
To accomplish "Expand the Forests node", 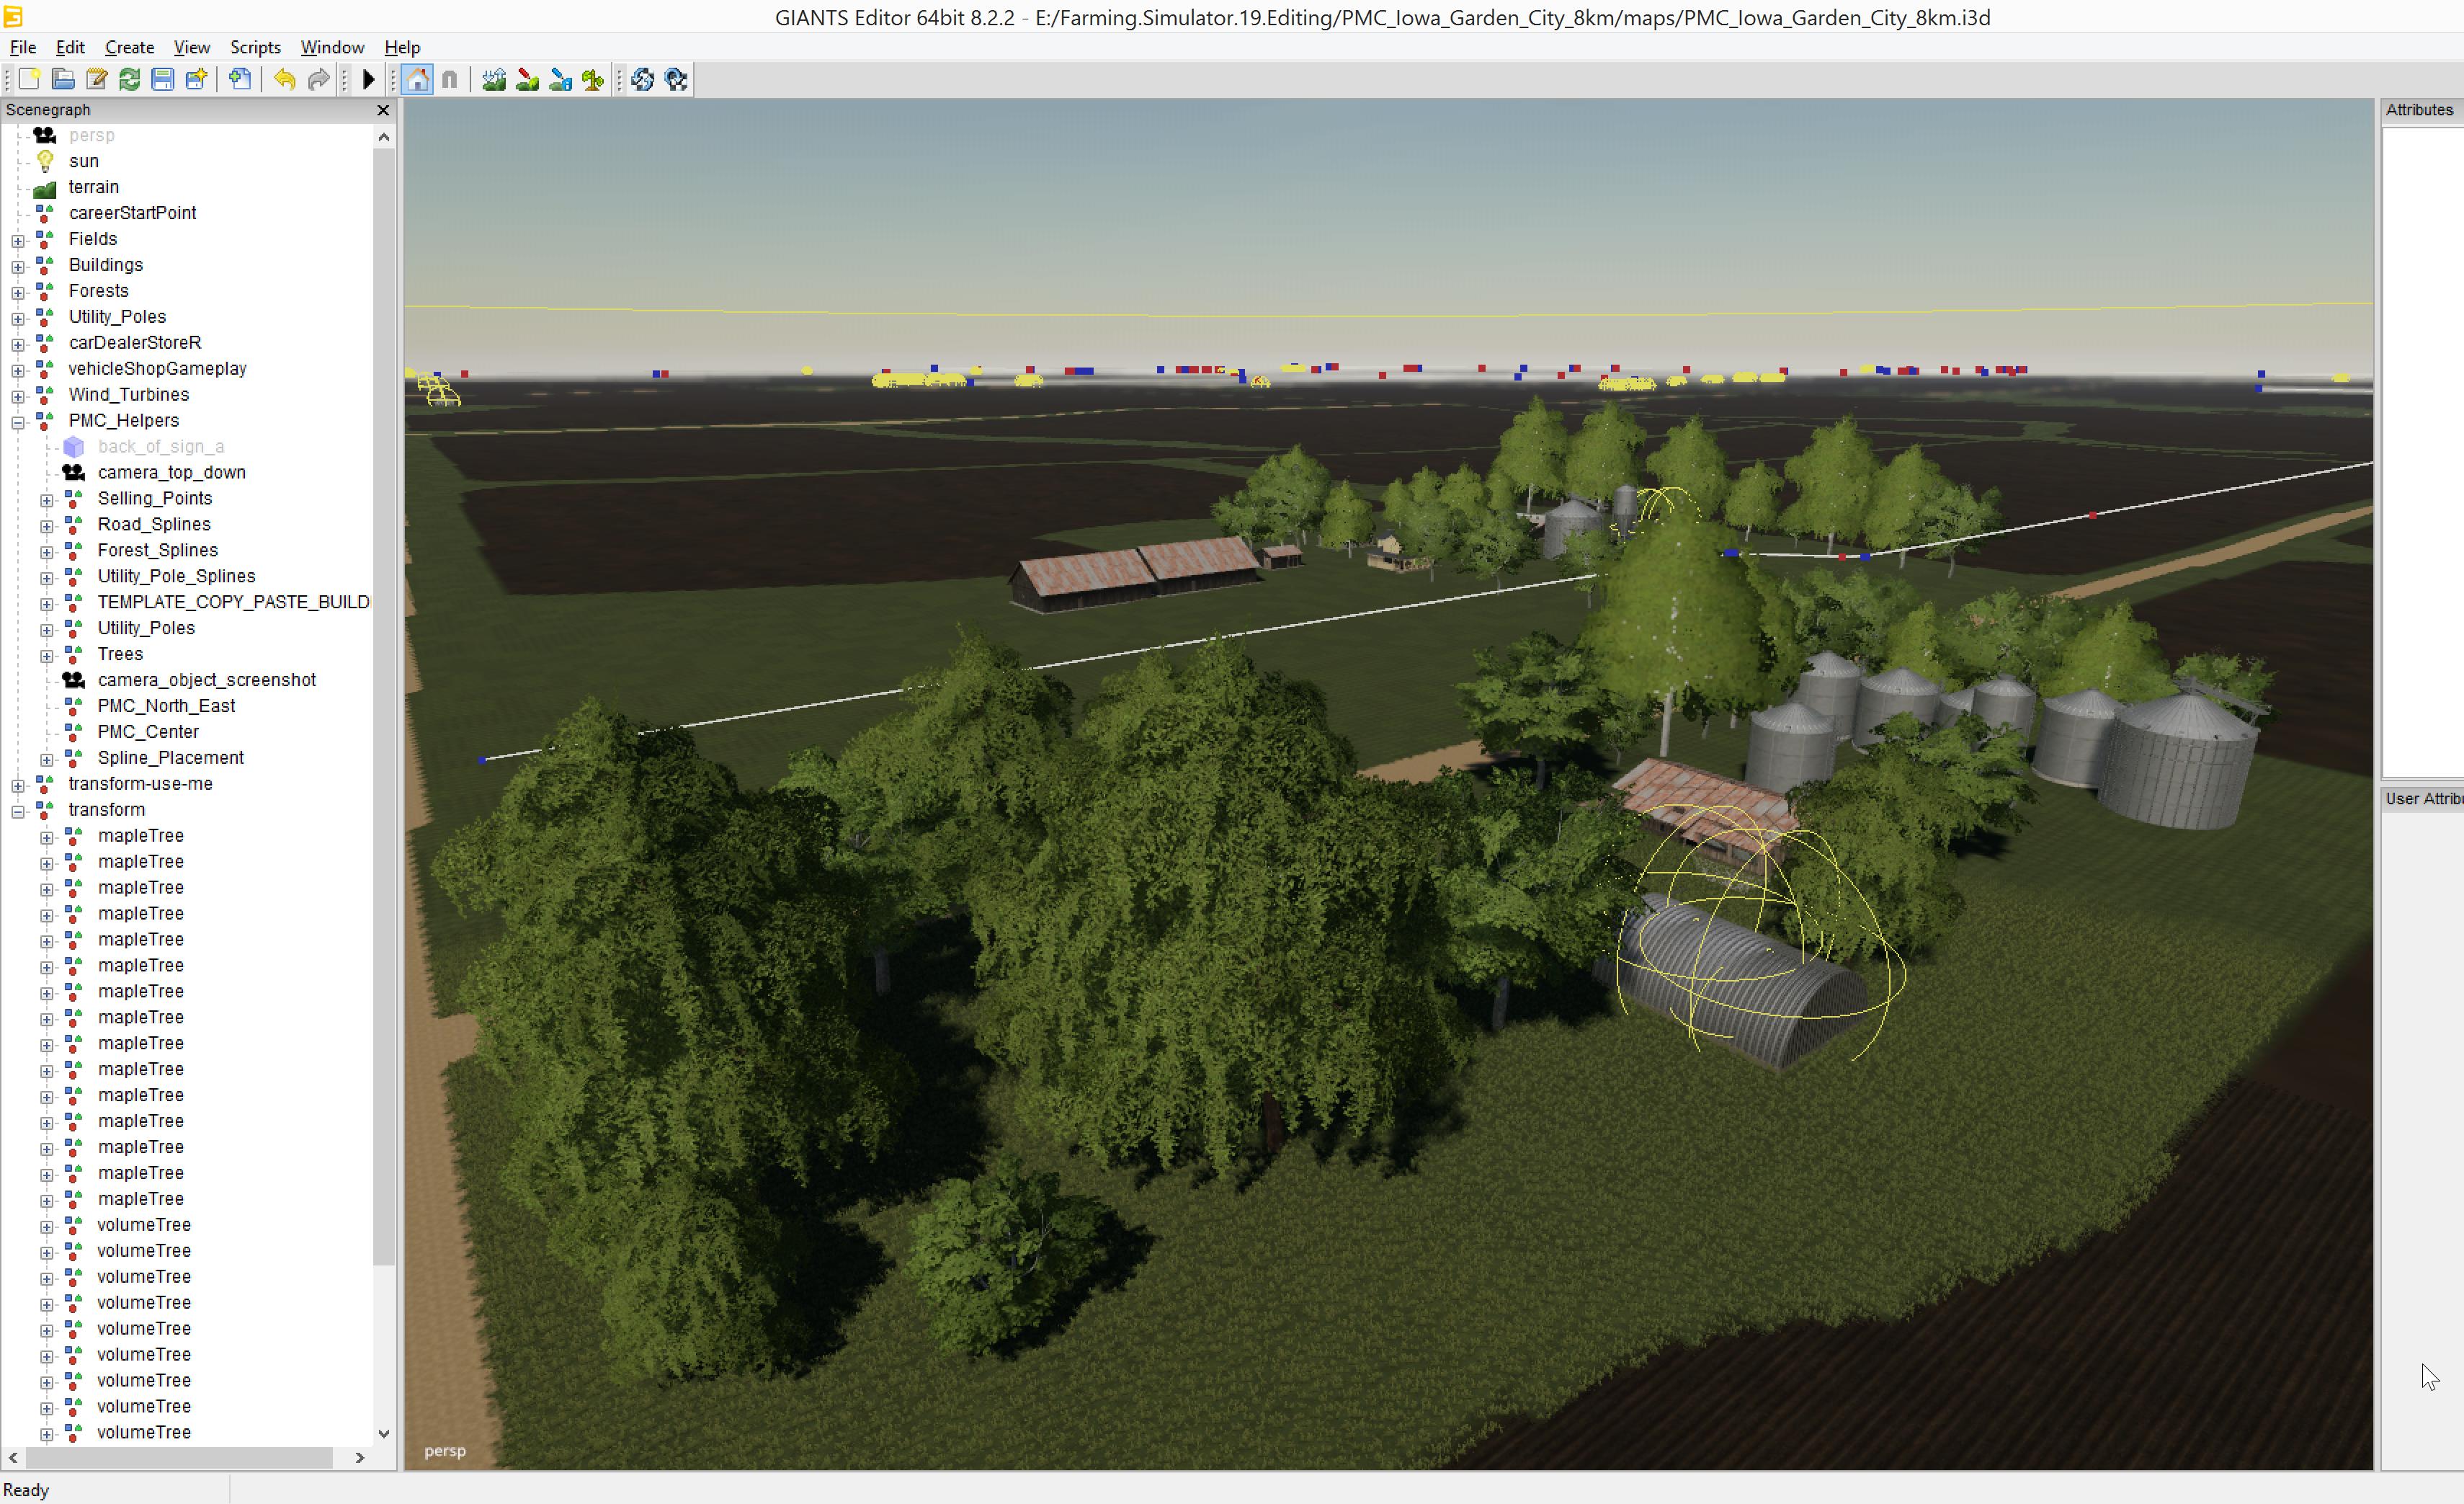I will (18, 293).
